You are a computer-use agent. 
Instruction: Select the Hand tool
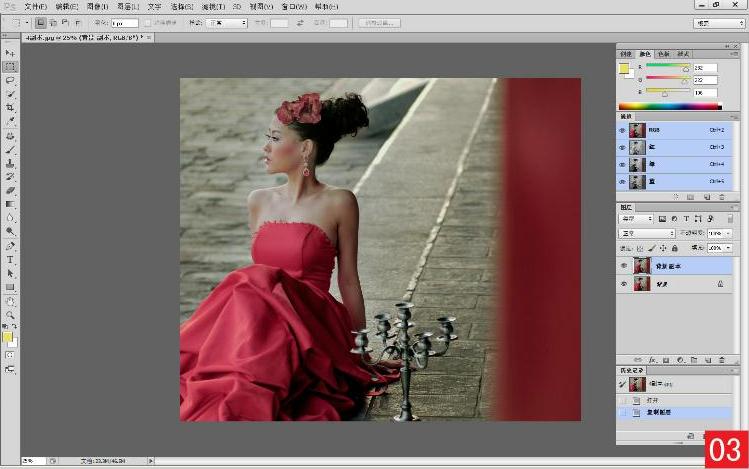[10, 302]
